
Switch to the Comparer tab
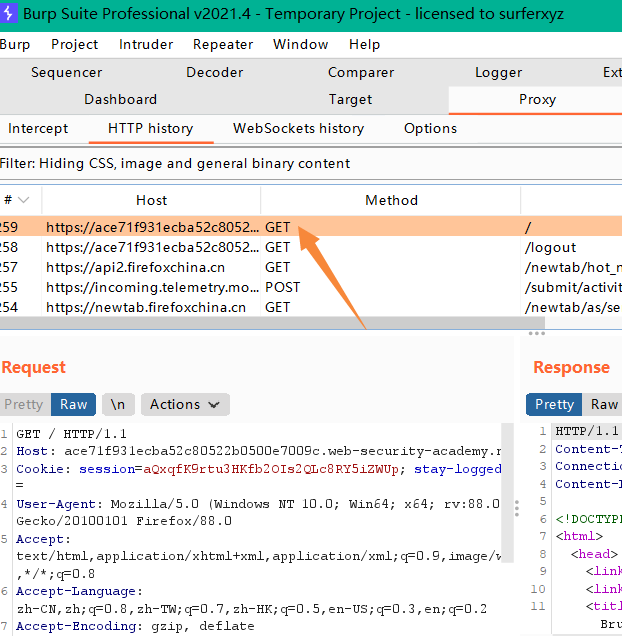361,72
